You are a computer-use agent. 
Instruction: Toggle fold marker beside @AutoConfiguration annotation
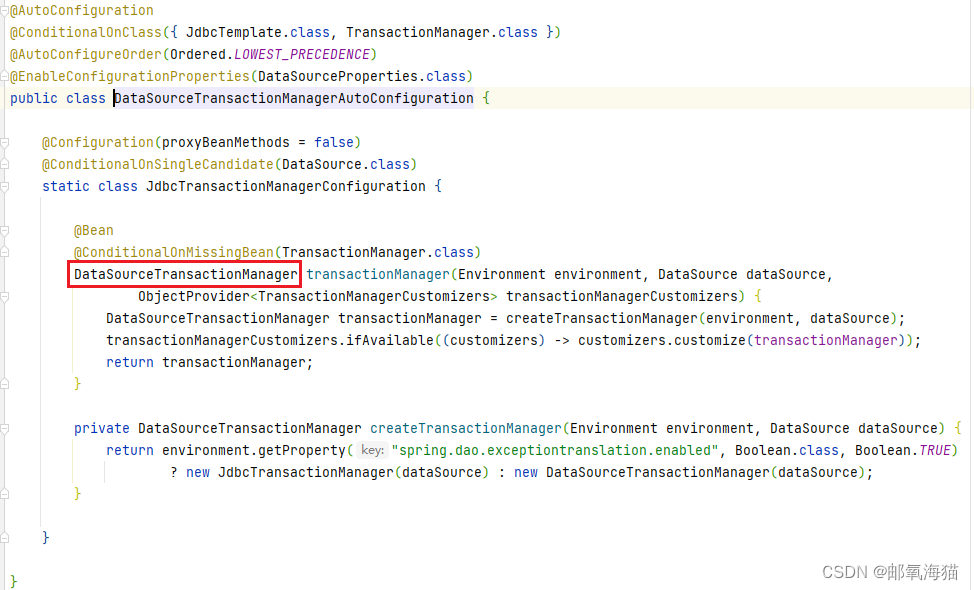coord(4,11)
